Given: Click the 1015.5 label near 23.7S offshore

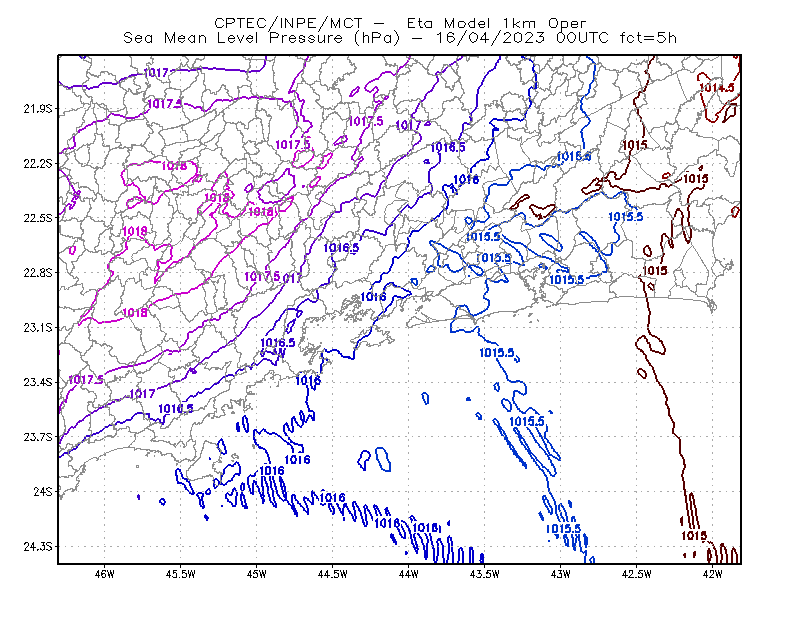Looking at the screenshot, I should click(x=527, y=422).
